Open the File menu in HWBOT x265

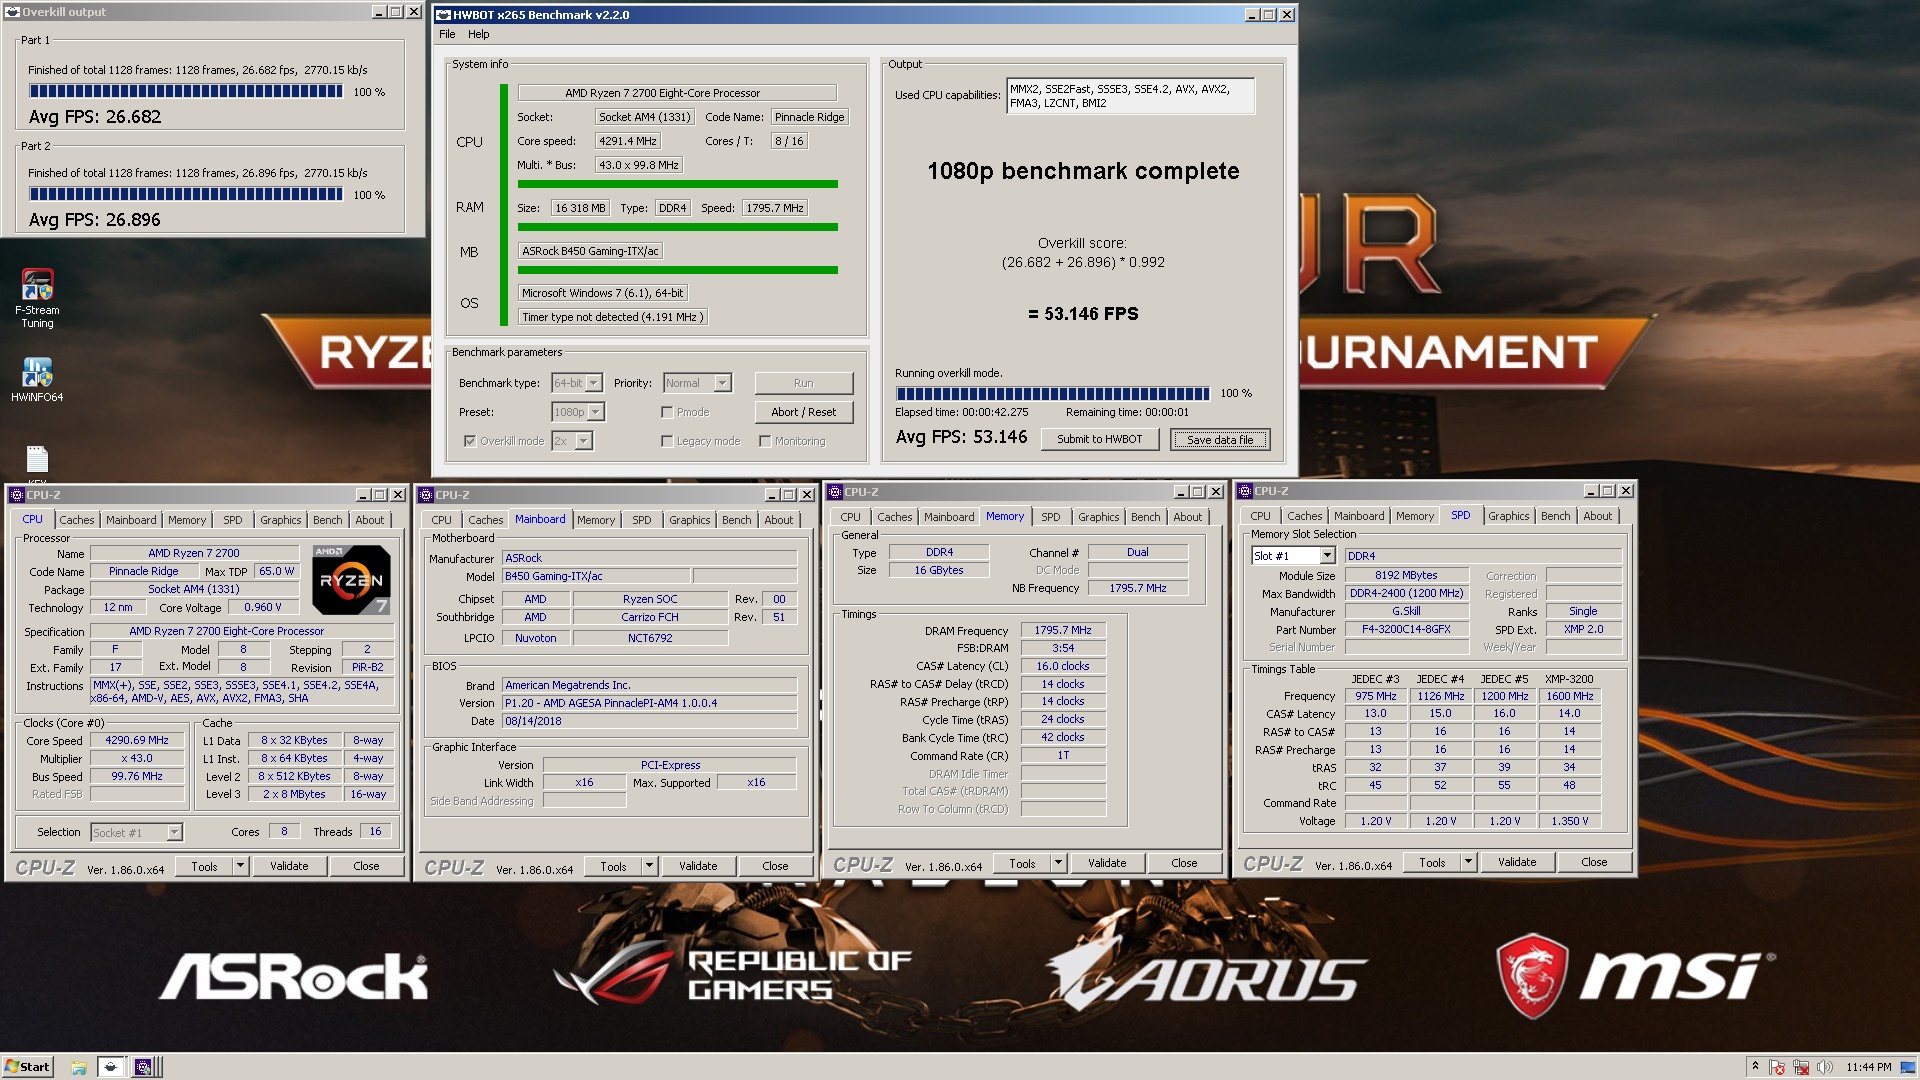tap(447, 34)
